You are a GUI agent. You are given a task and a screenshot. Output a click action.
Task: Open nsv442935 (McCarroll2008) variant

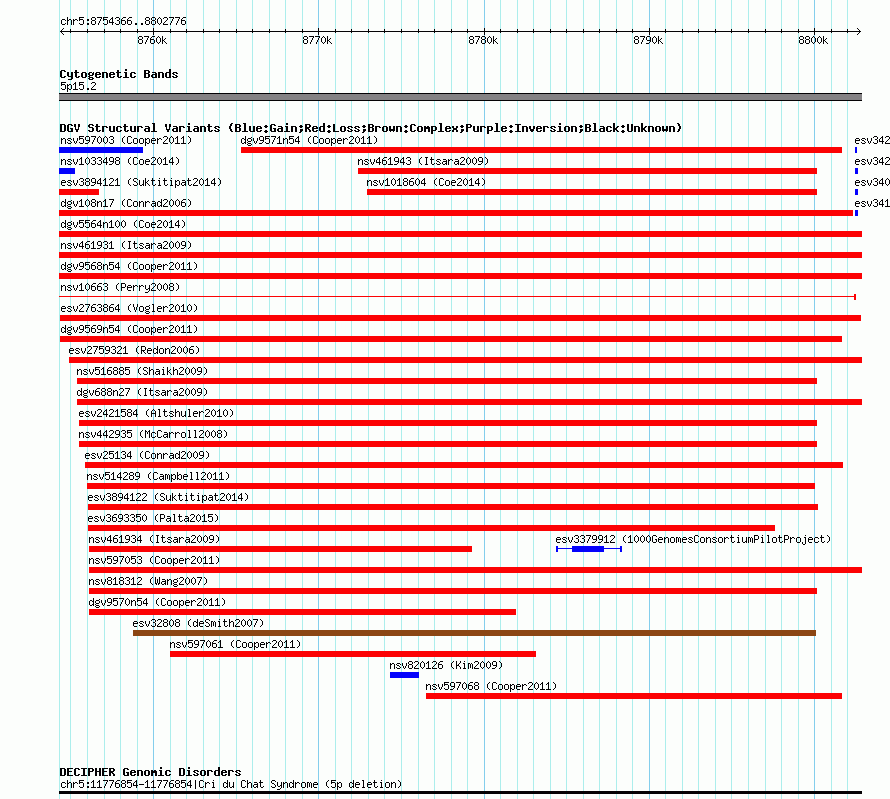point(153,434)
